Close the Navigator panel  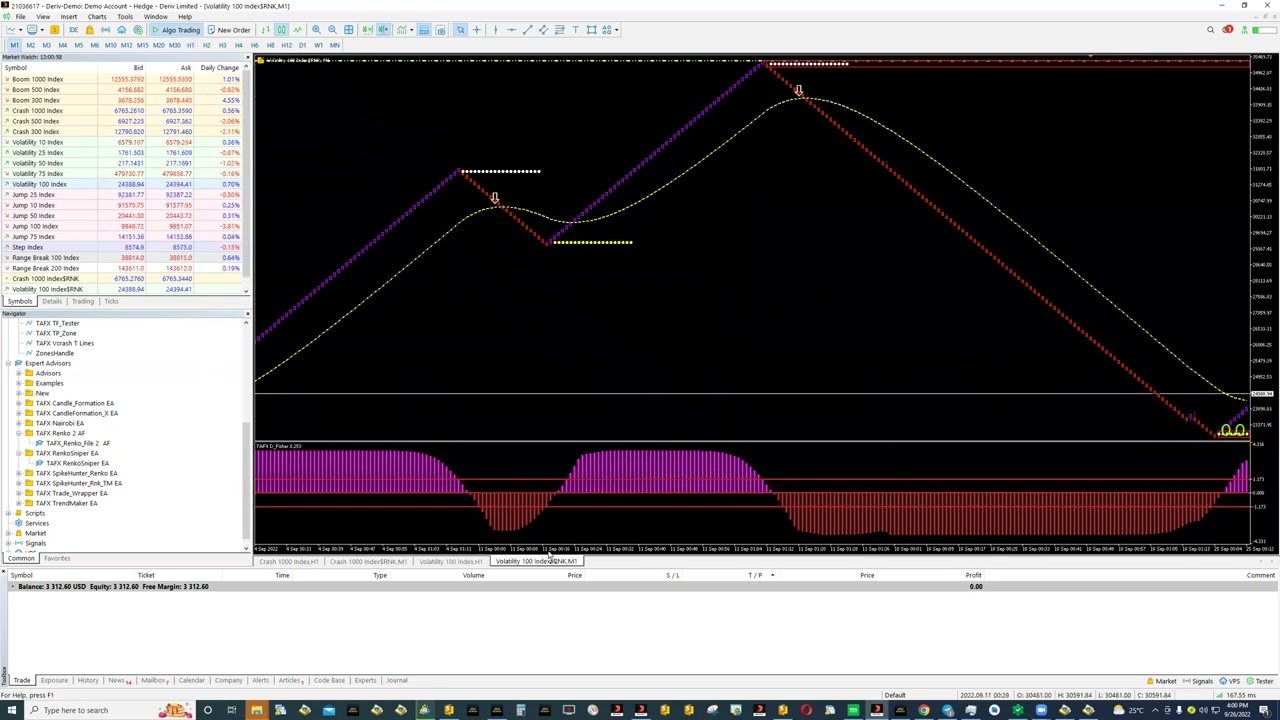(x=247, y=314)
